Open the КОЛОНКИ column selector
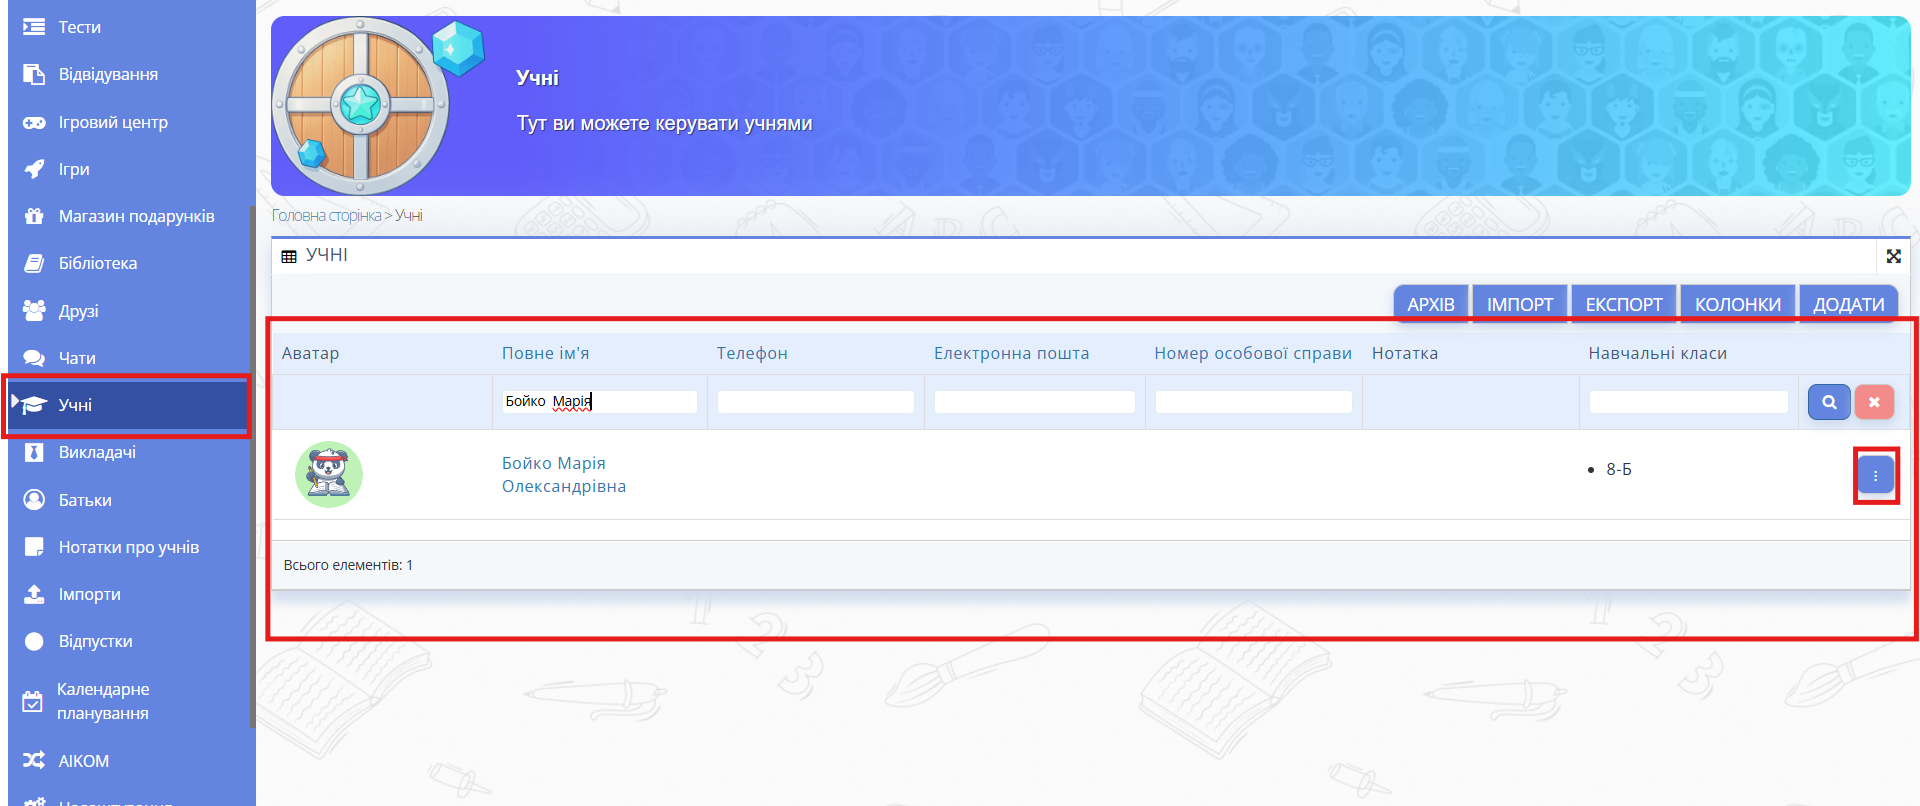The width and height of the screenshot is (1920, 806). pos(1737,304)
